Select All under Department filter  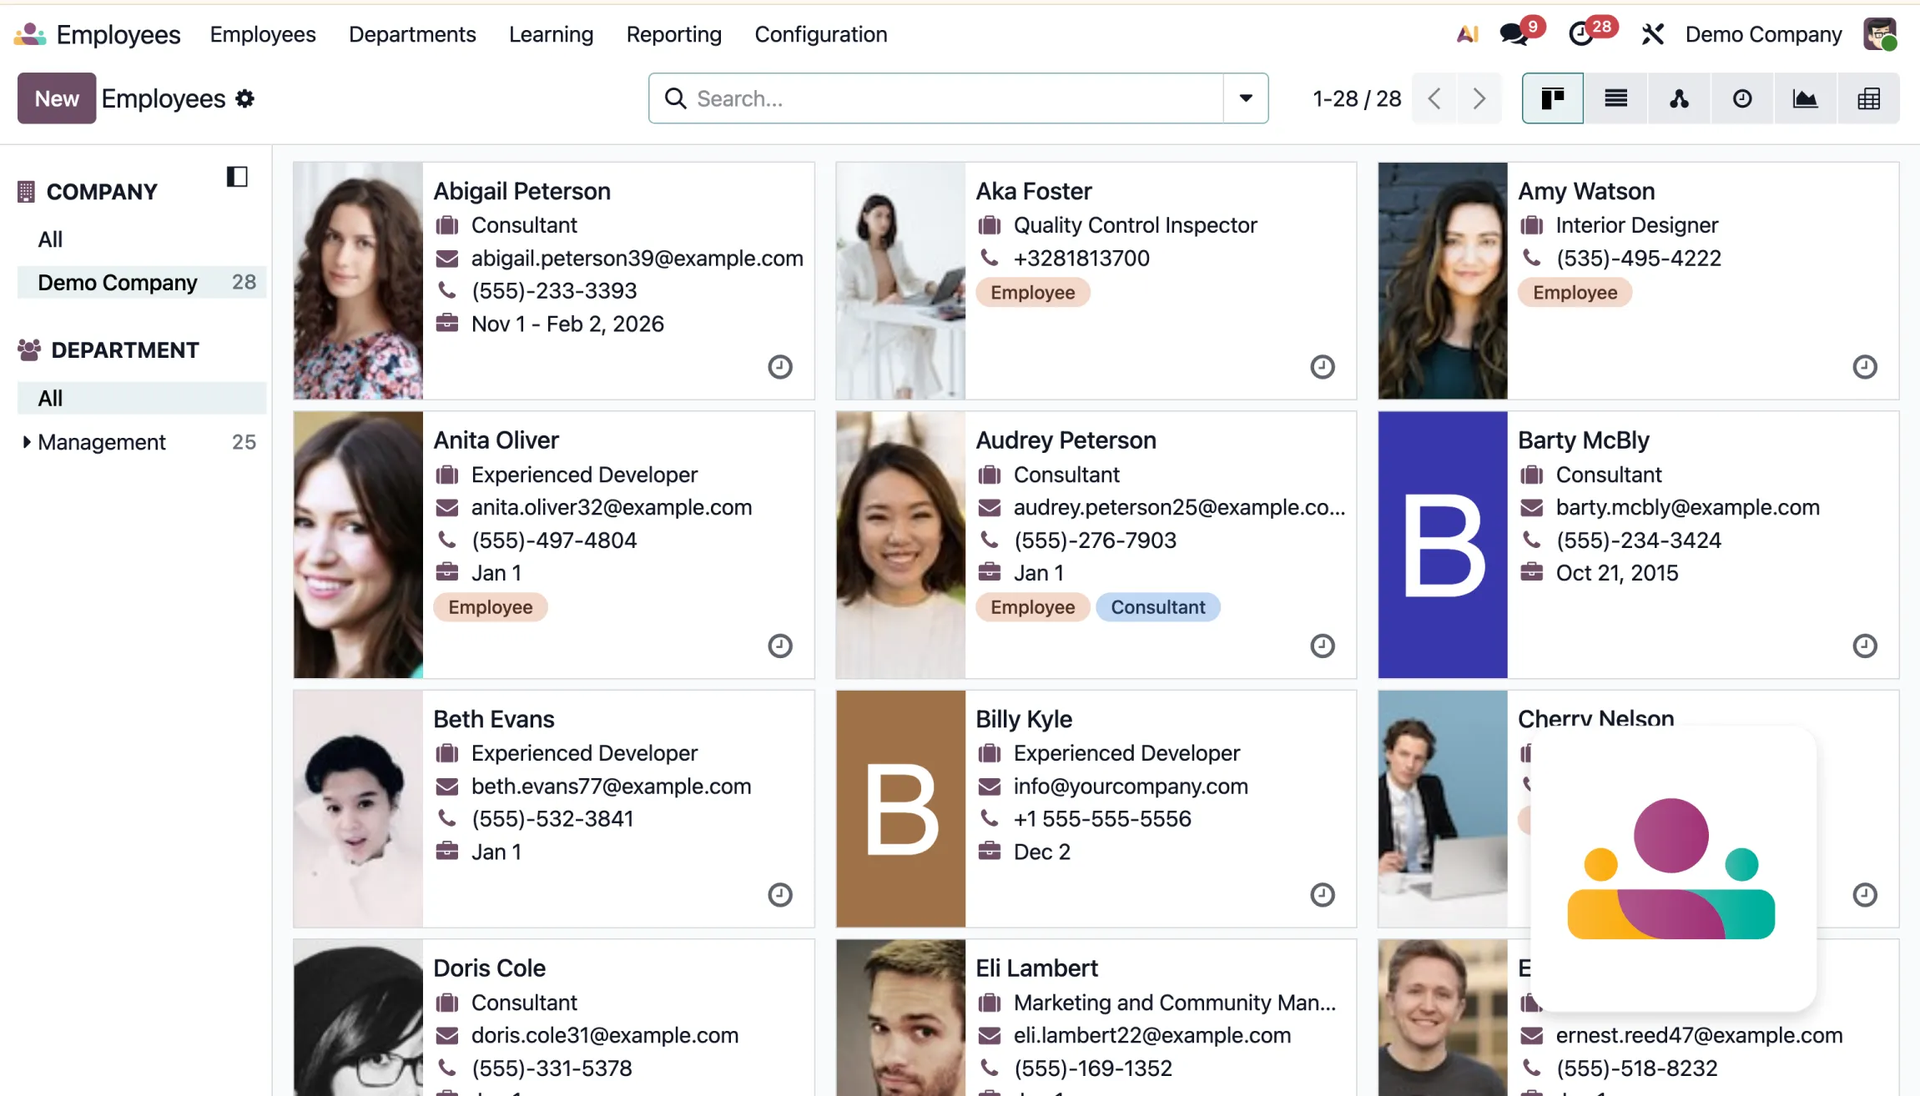pos(142,398)
